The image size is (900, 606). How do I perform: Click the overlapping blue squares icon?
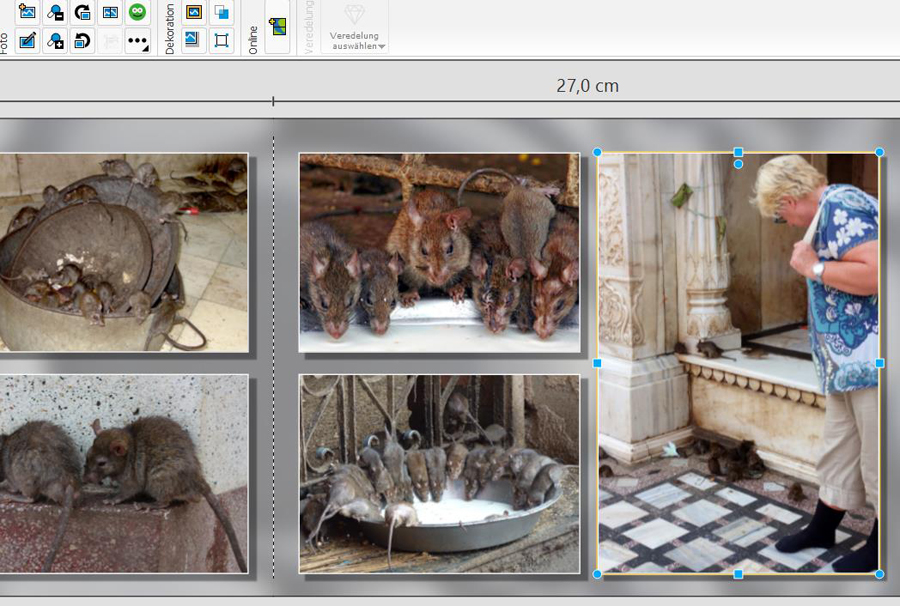click(x=221, y=12)
